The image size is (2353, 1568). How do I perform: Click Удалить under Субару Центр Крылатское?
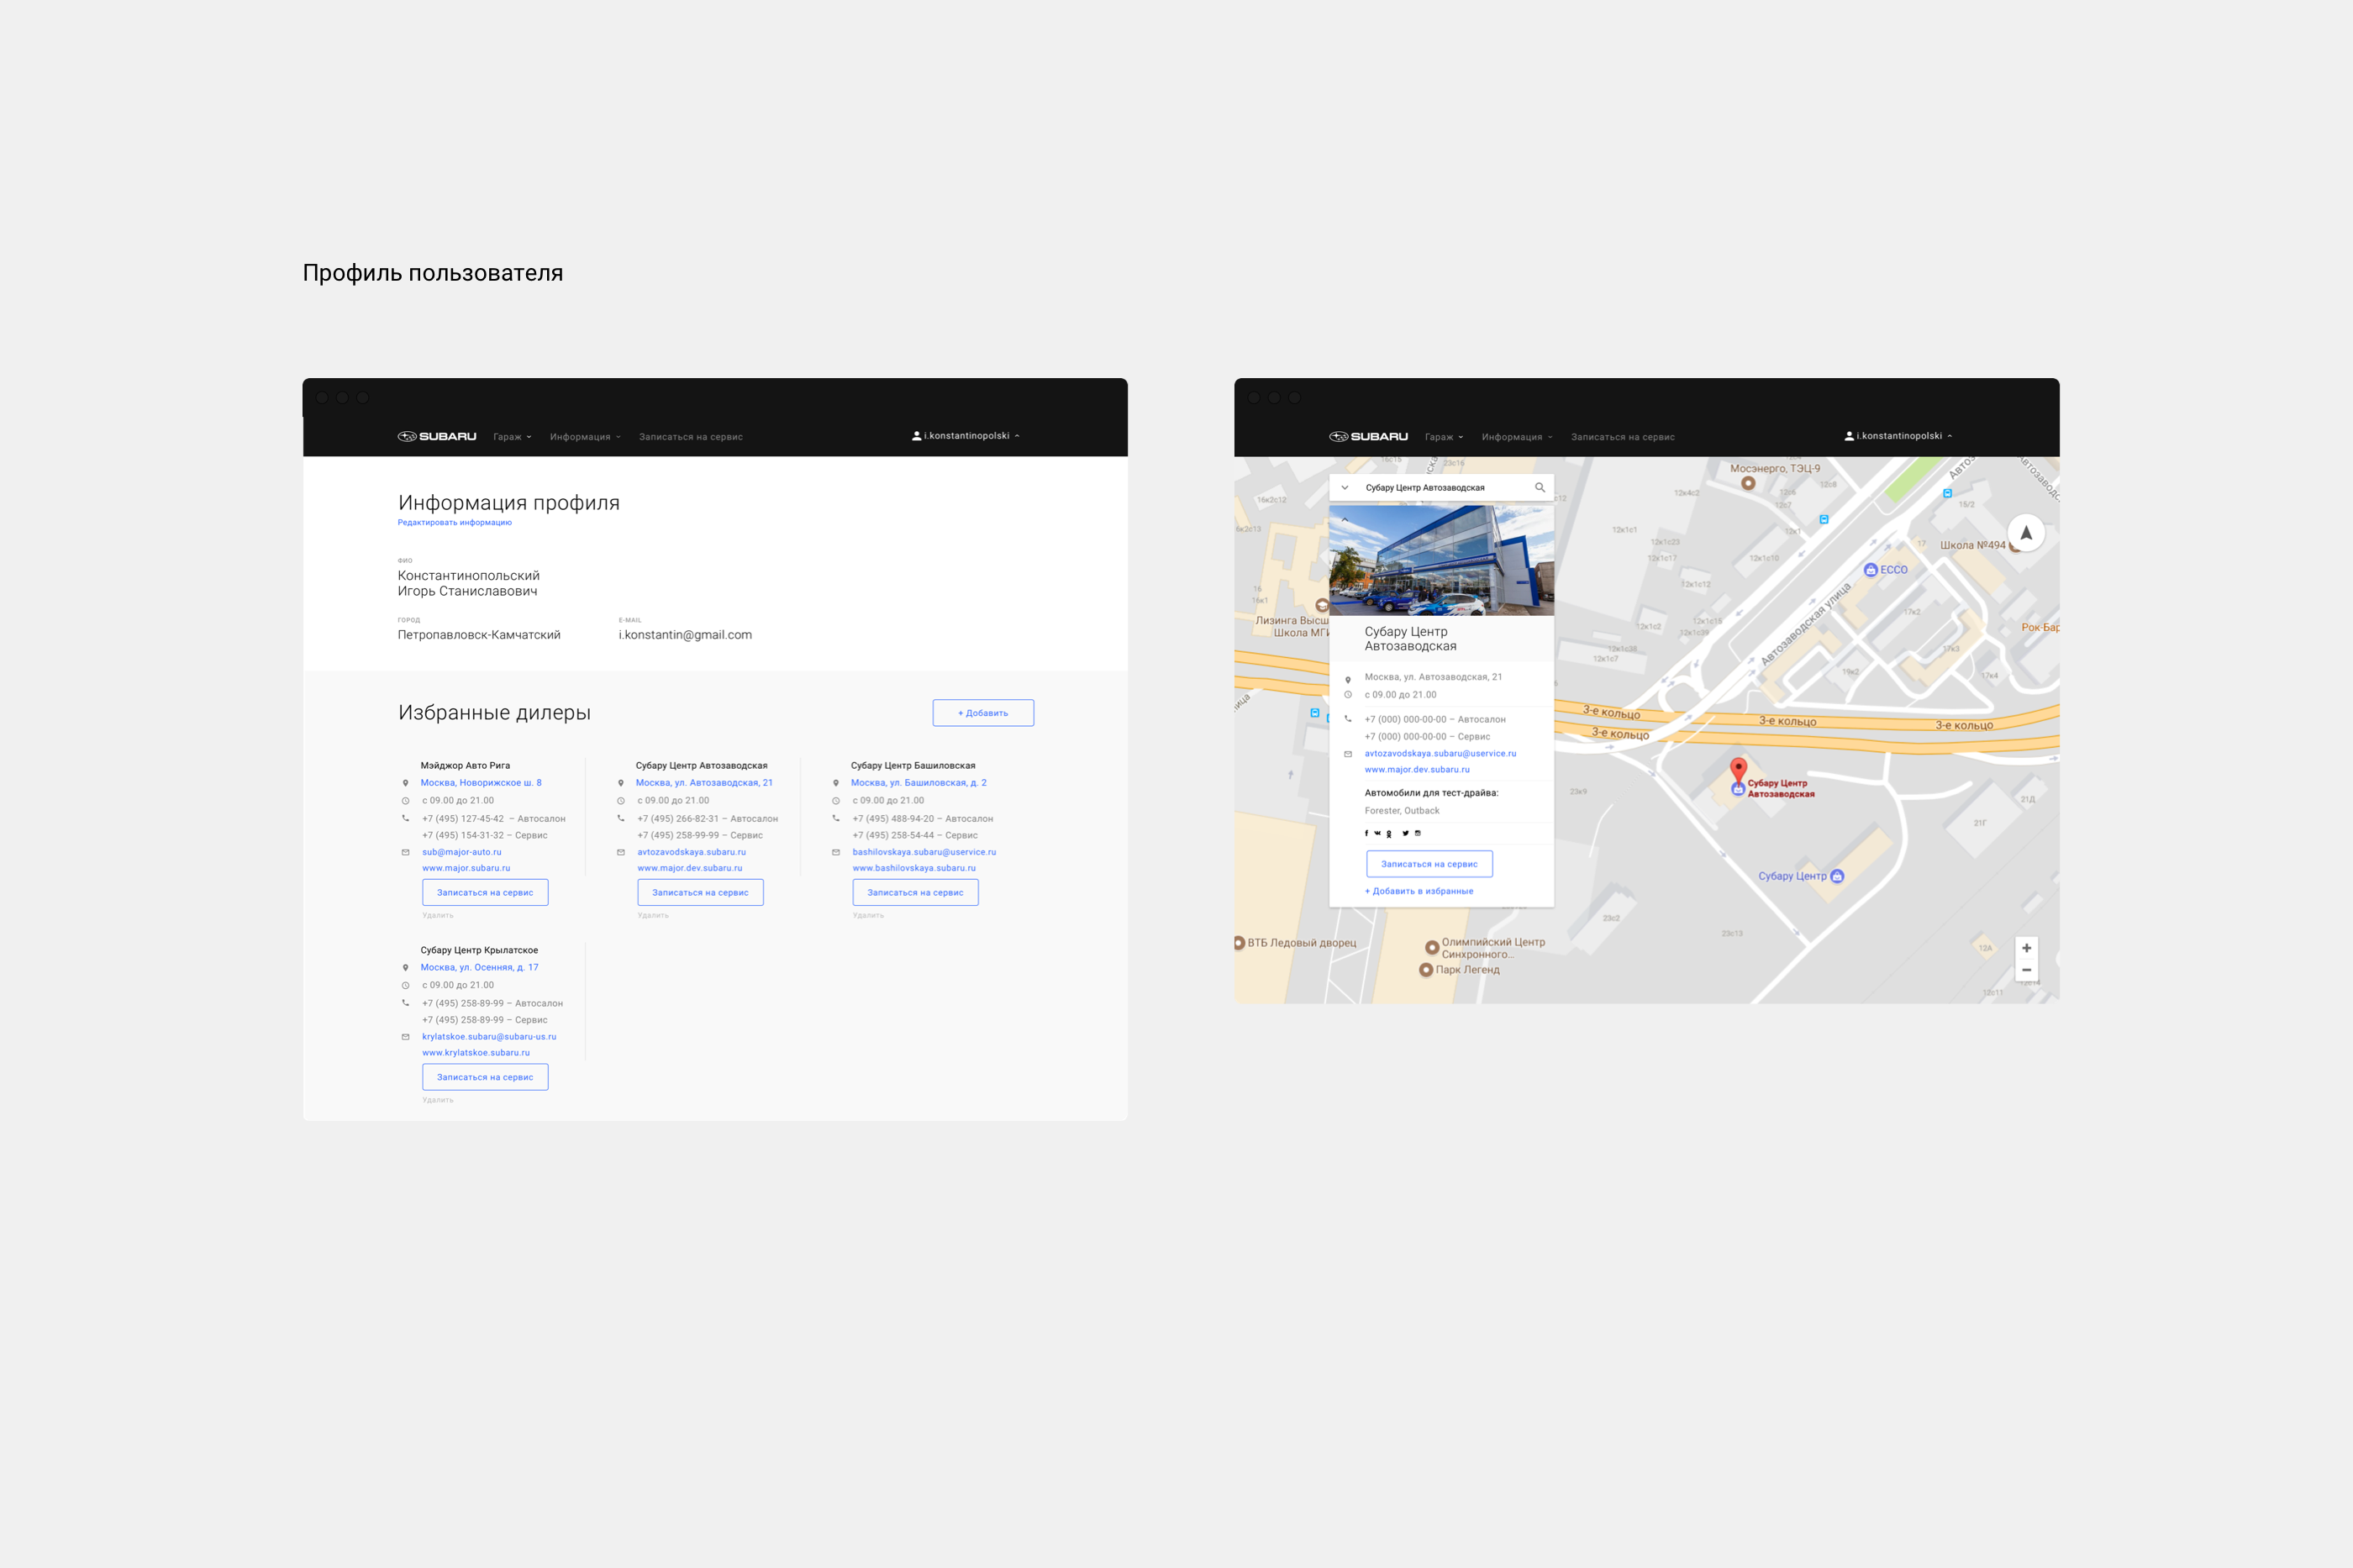coord(438,1100)
